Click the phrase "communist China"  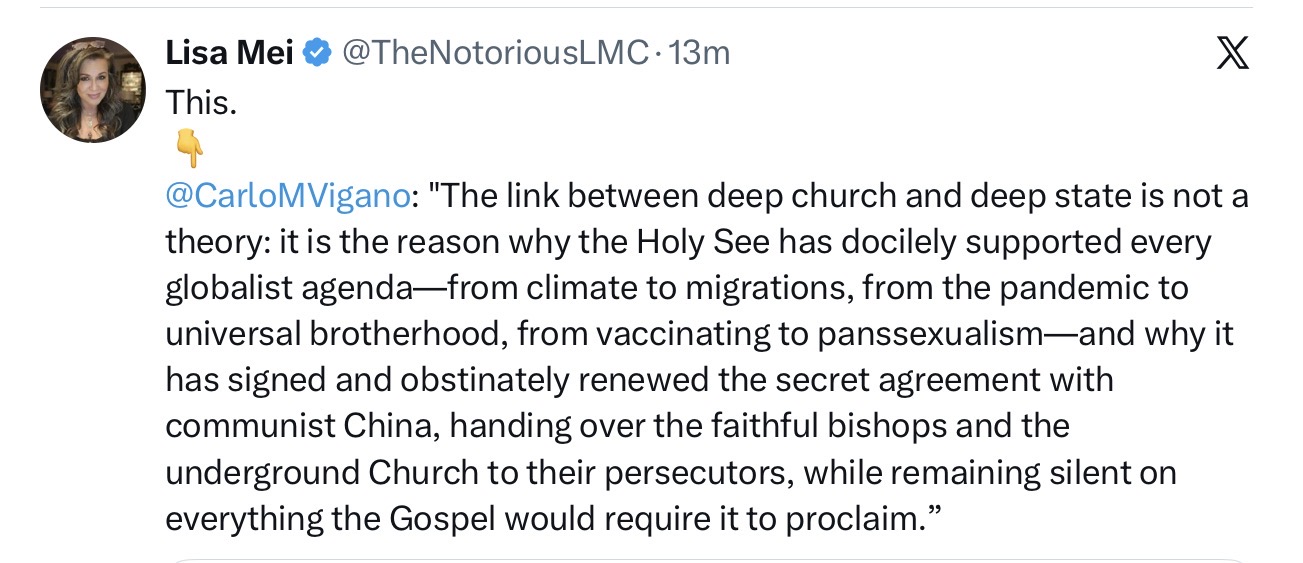pyautogui.click(x=301, y=427)
